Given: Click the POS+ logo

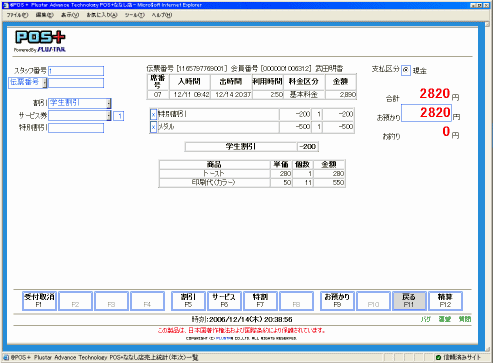Looking at the screenshot, I should coord(40,41).
